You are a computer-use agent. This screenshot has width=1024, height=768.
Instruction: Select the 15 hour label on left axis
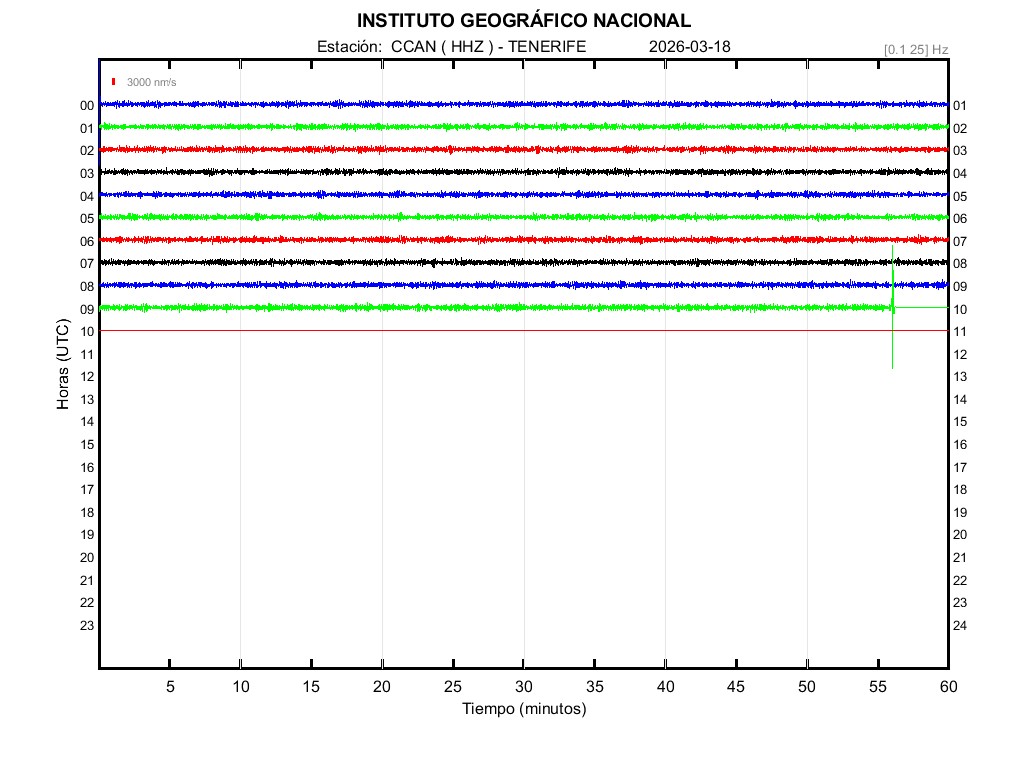pyautogui.click(x=87, y=444)
